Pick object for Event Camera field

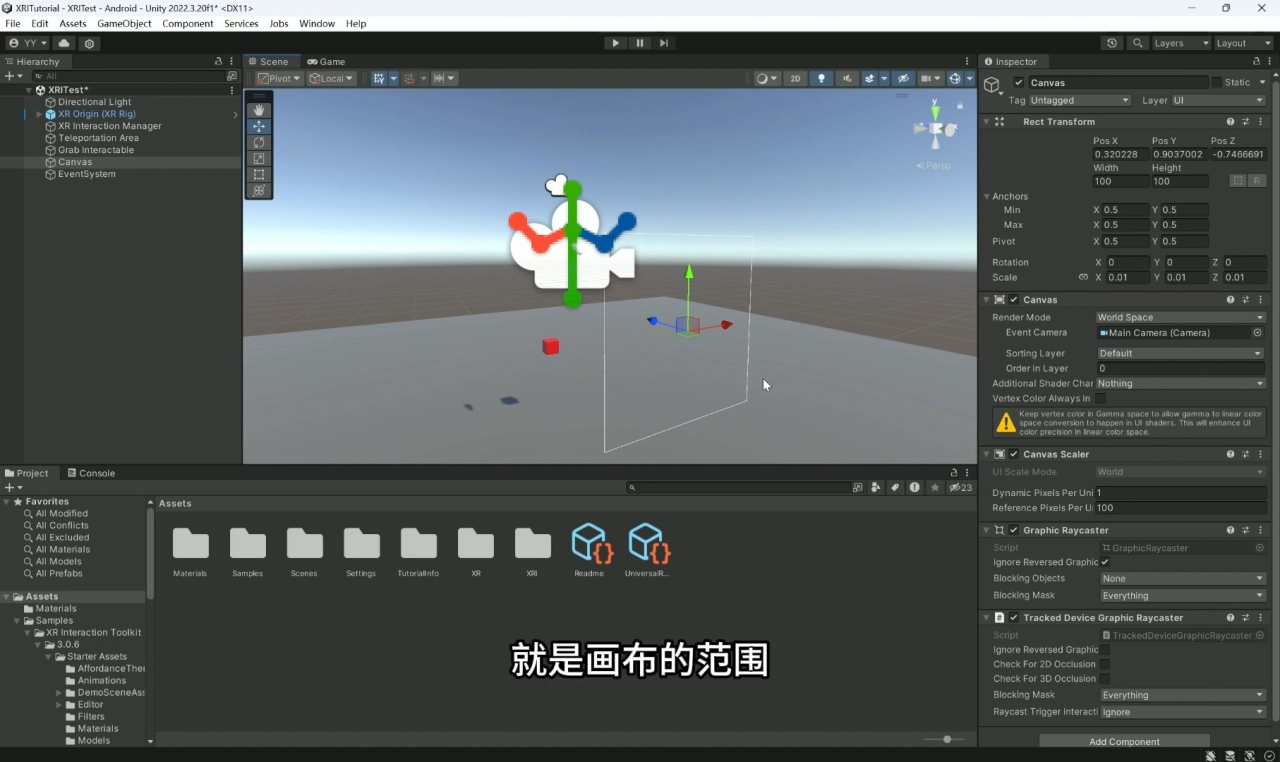(x=1258, y=333)
